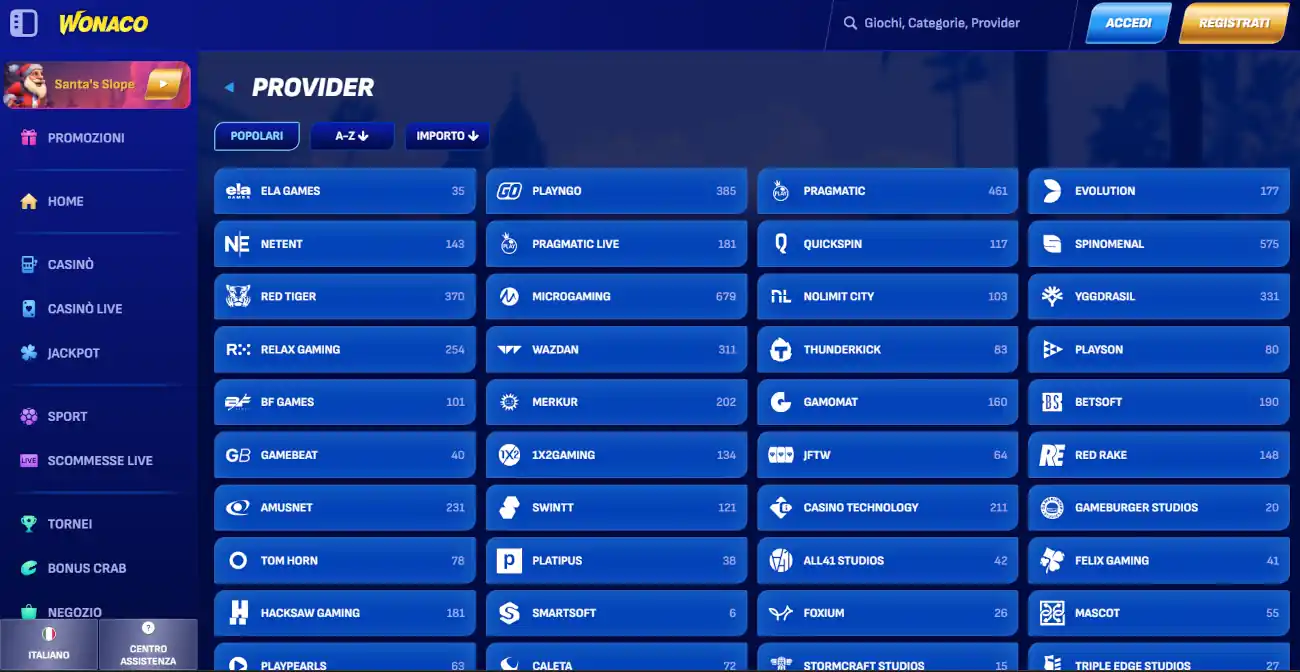Click the Accedi login button

[1128, 23]
